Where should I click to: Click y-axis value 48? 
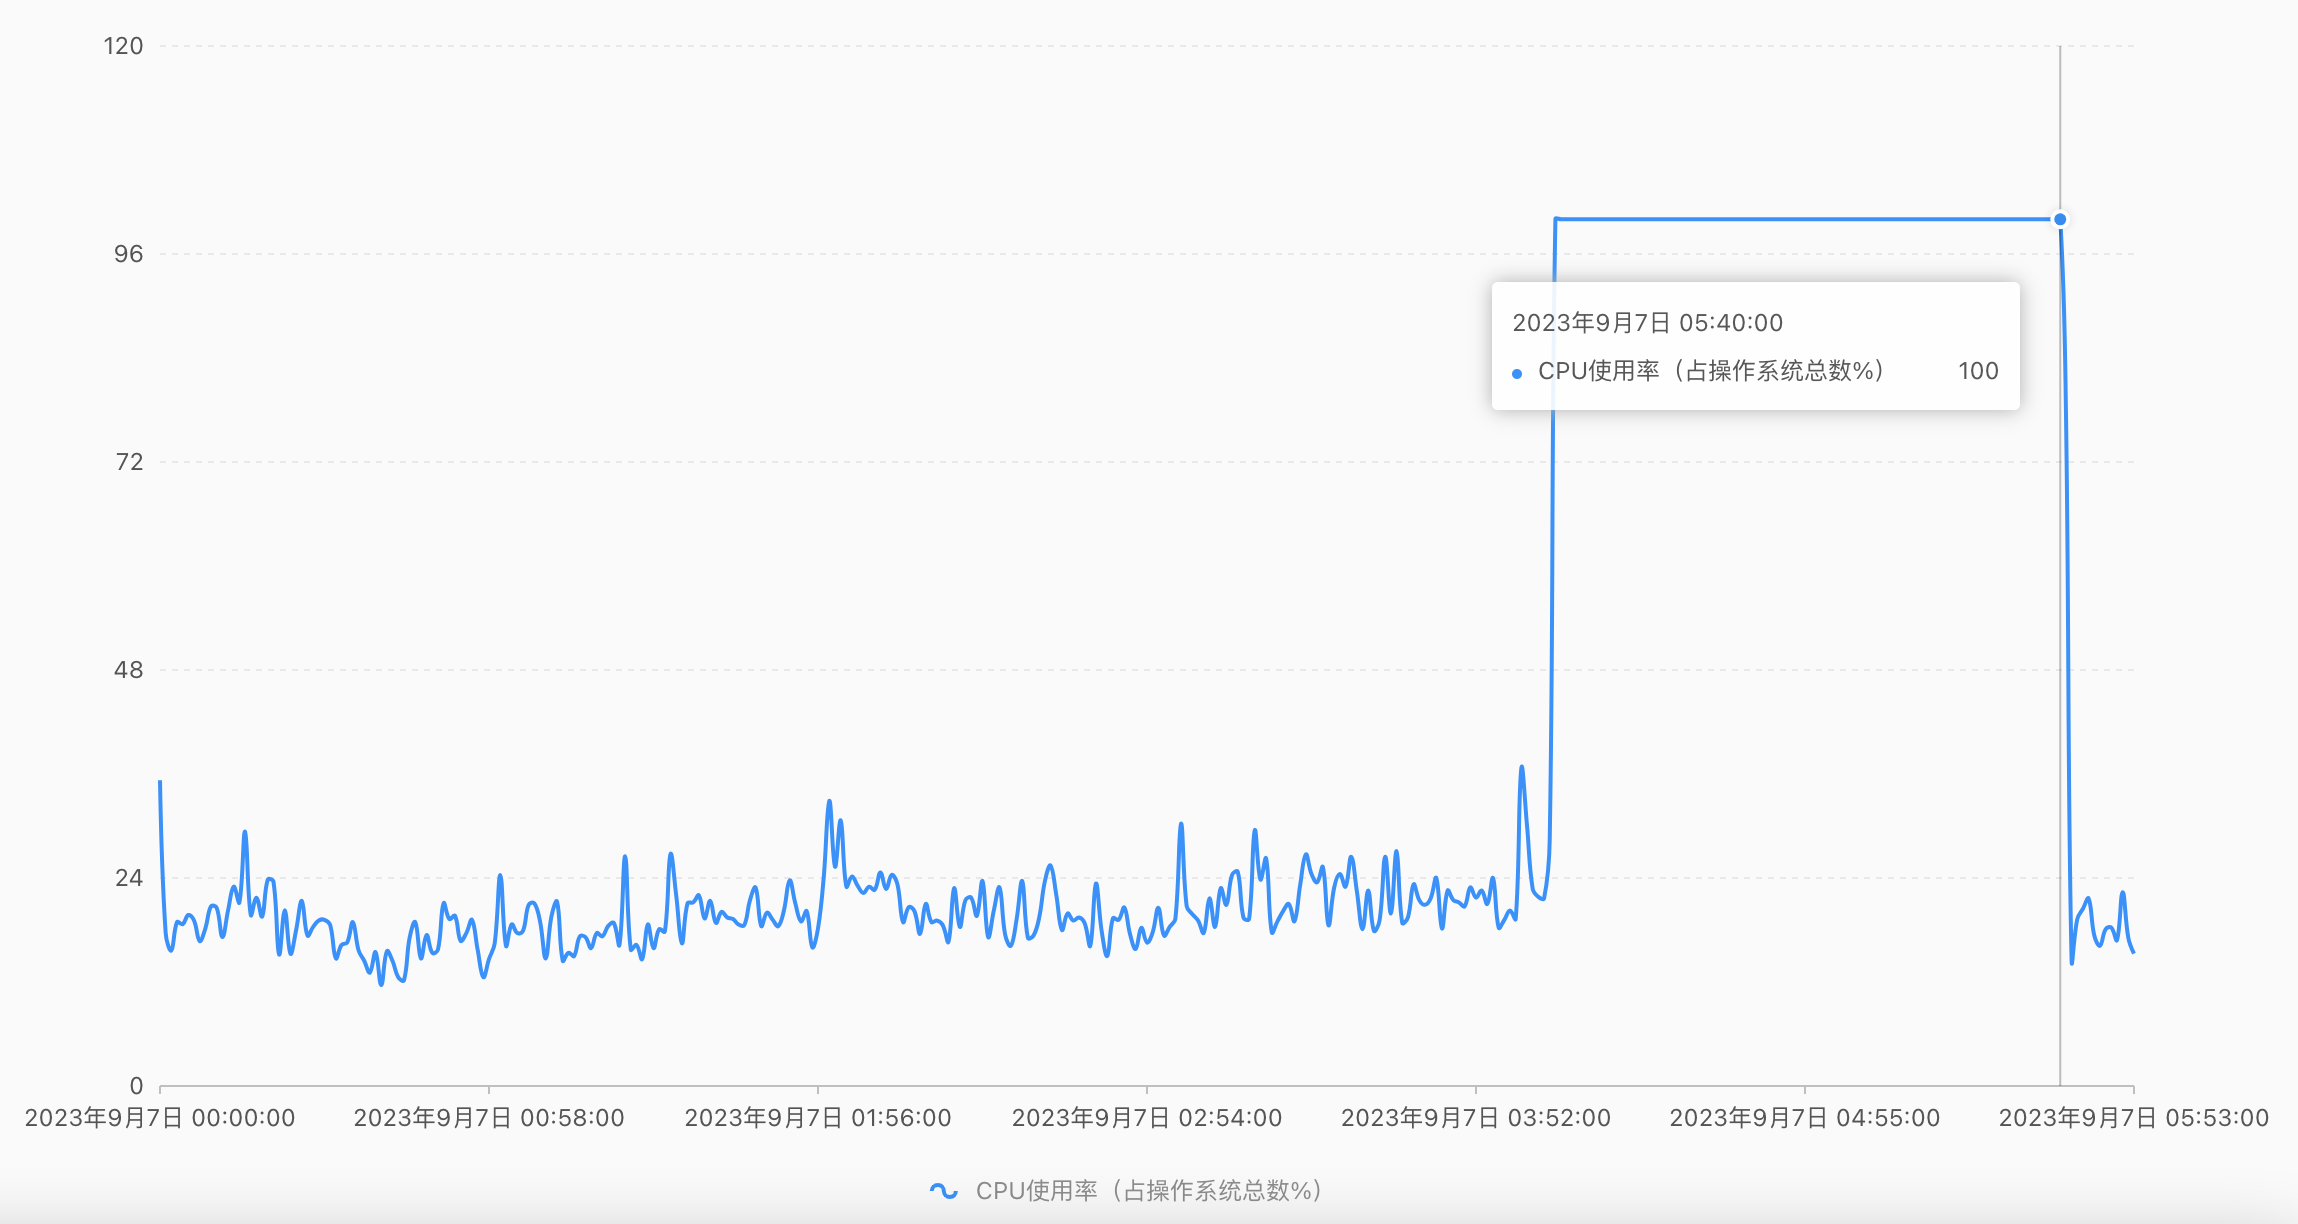[x=129, y=670]
